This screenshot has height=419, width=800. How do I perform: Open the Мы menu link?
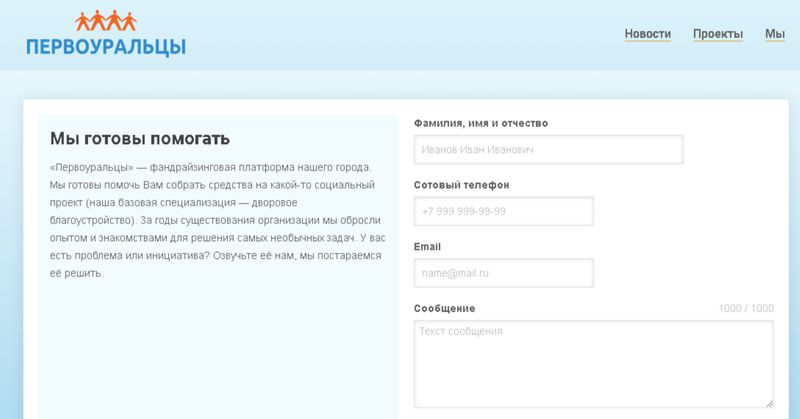tap(774, 34)
